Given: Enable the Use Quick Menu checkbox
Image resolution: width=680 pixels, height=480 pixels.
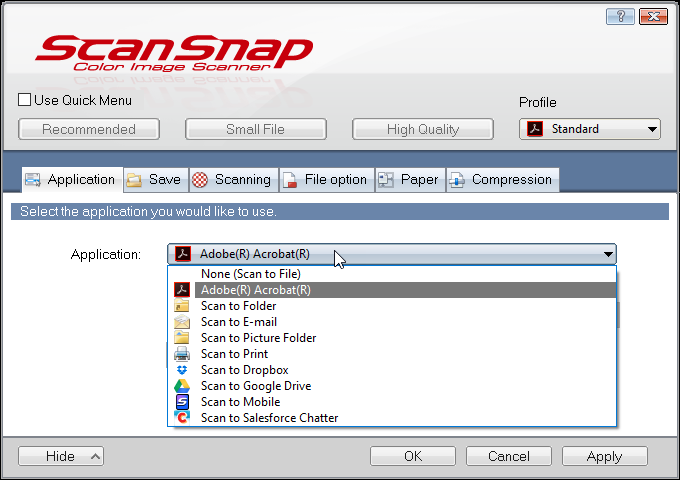Looking at the screenshot, I should [x=25, y=100].
